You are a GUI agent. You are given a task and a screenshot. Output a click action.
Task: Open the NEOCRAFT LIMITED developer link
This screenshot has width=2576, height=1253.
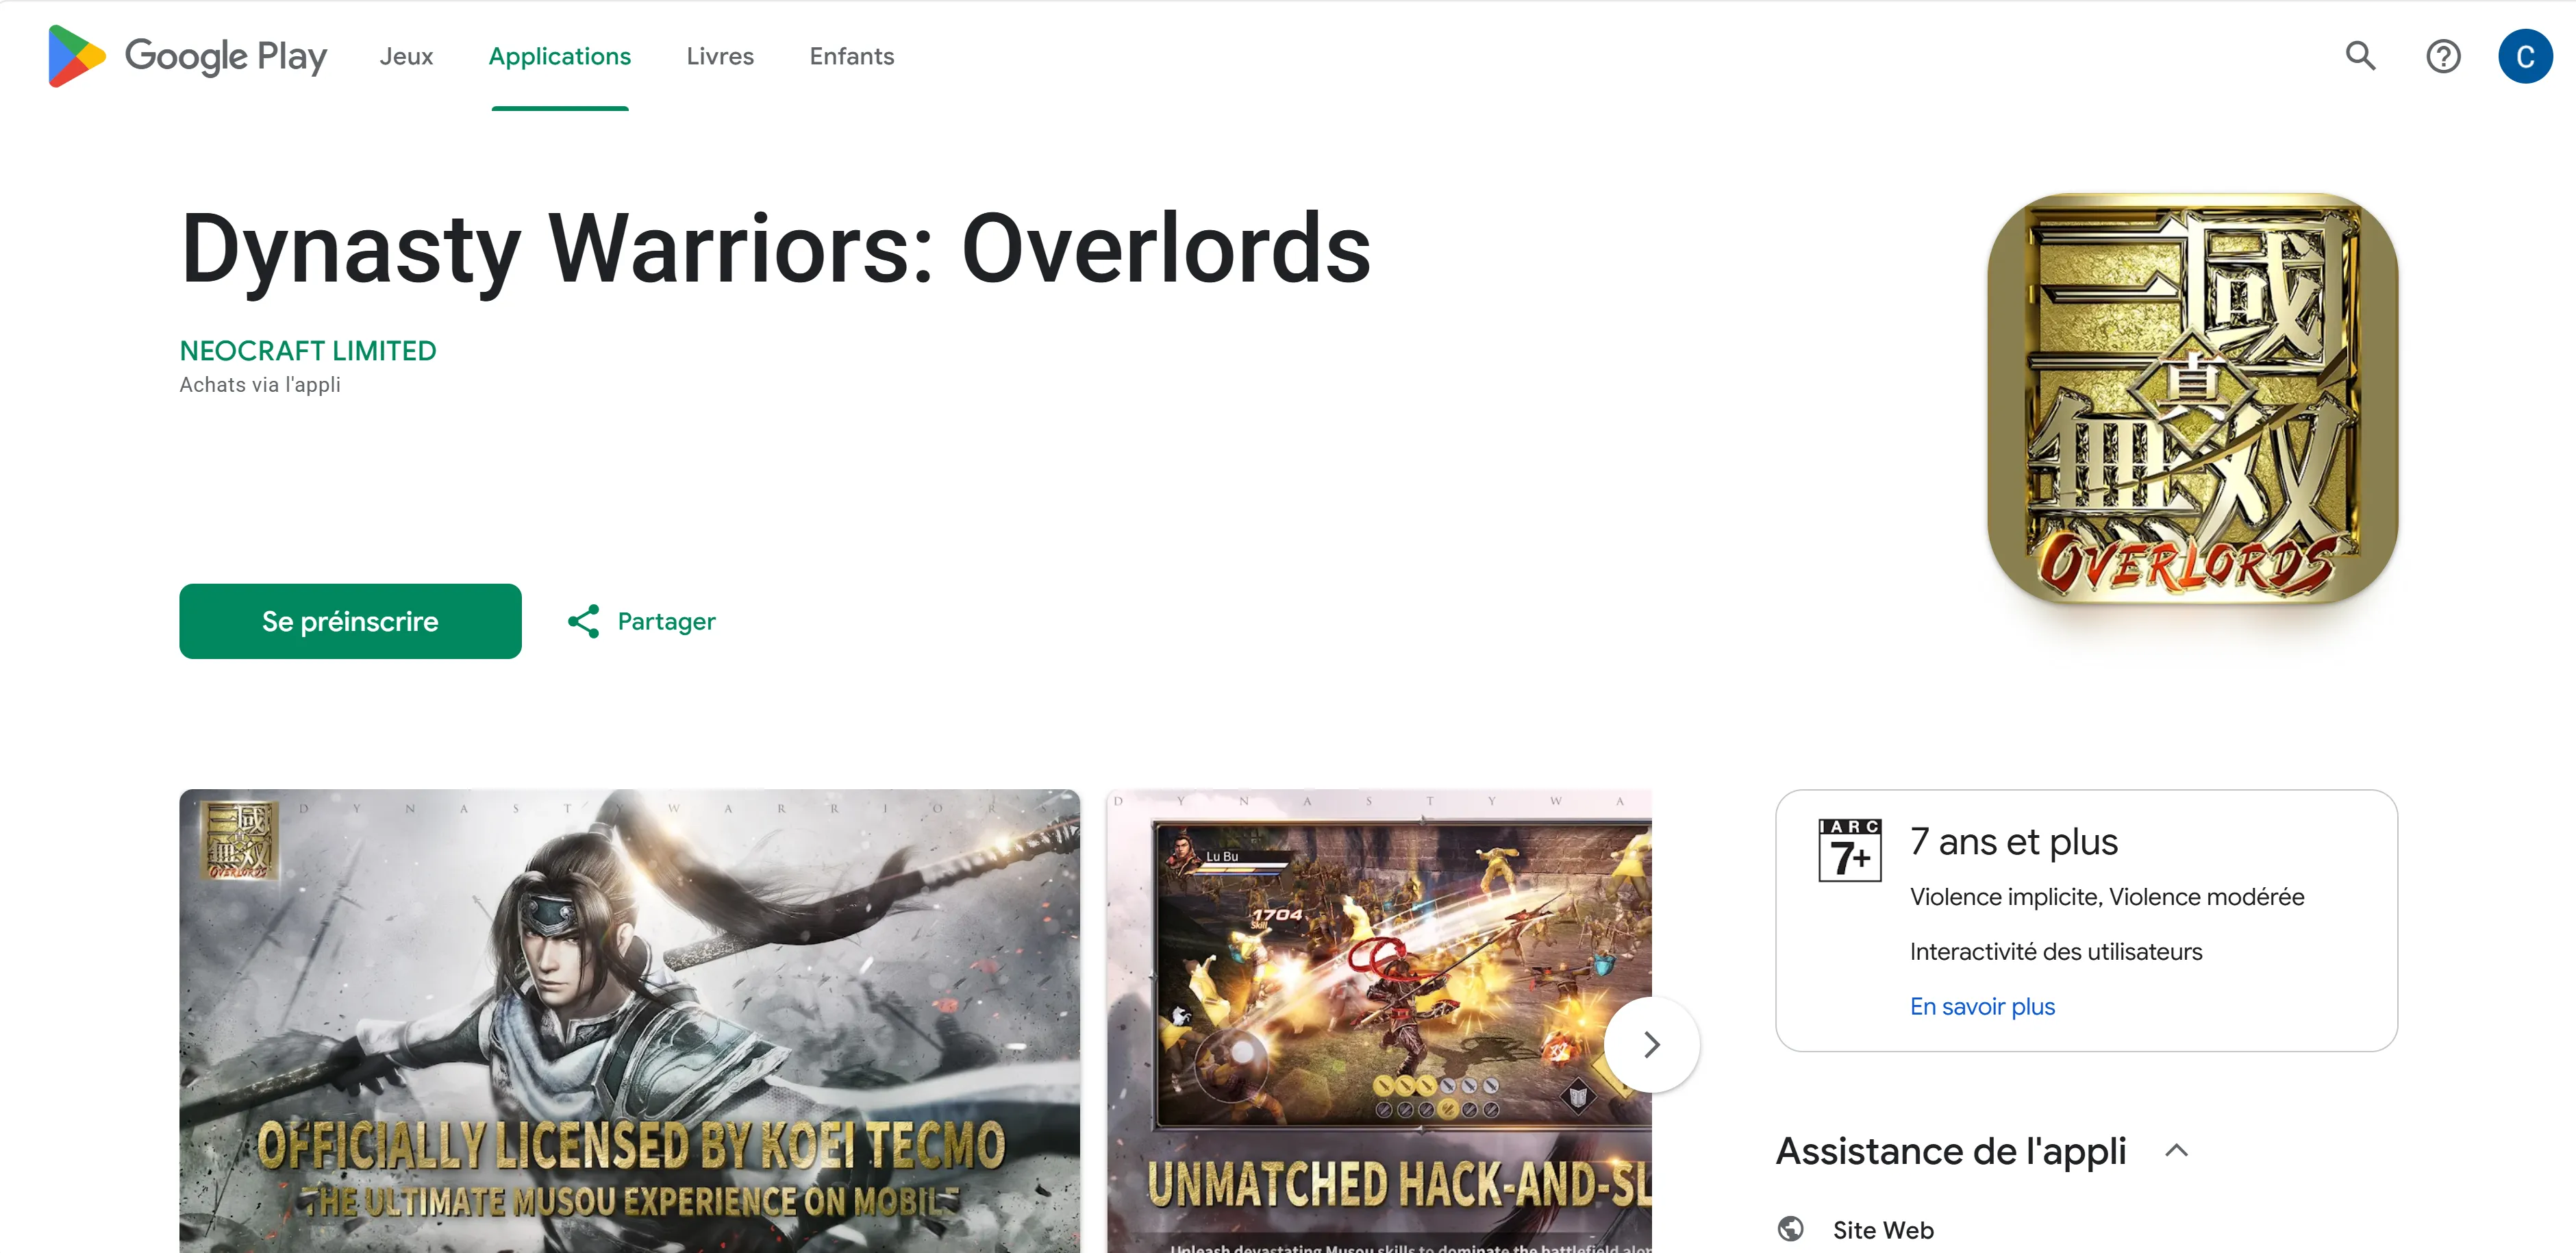[x=308, y=351]
